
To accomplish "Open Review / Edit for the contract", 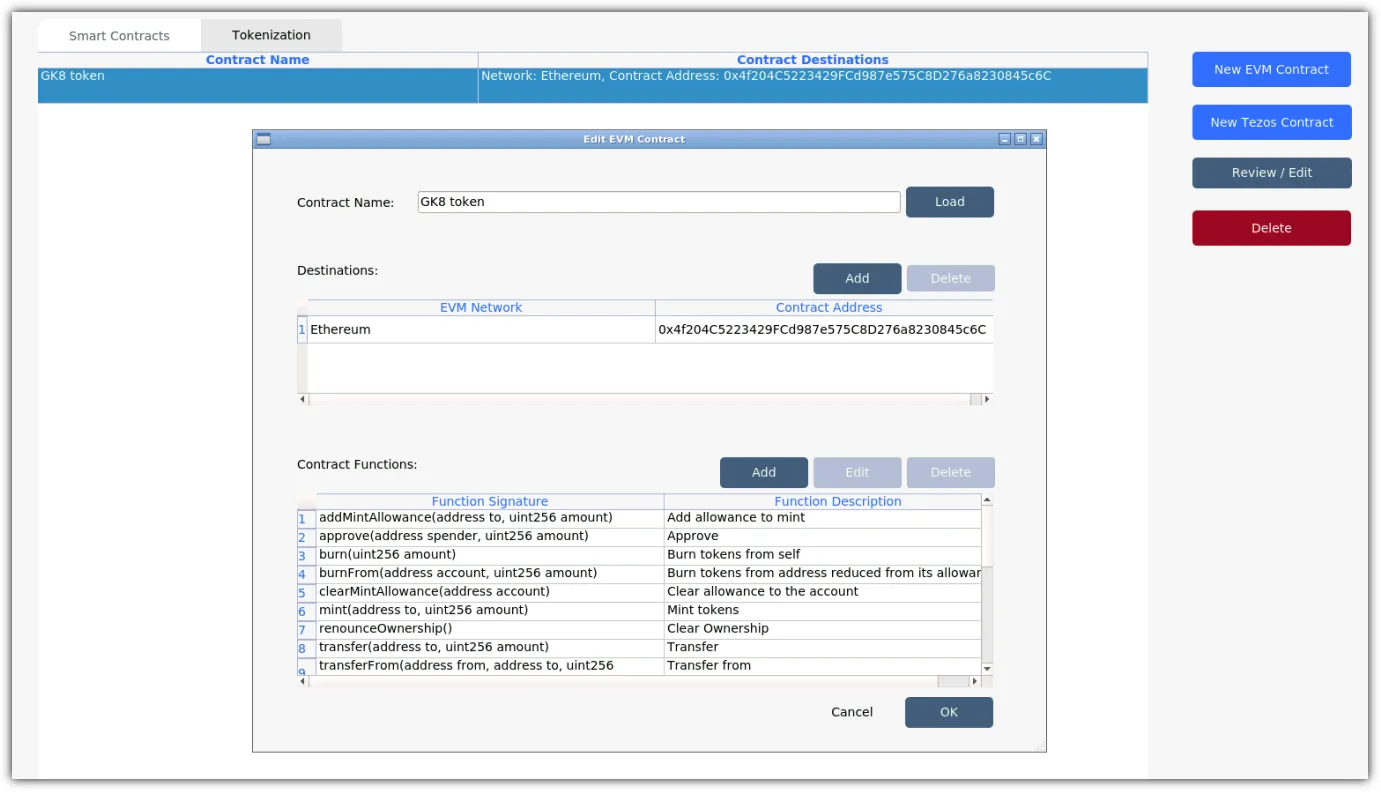I will click(1271, 172).
